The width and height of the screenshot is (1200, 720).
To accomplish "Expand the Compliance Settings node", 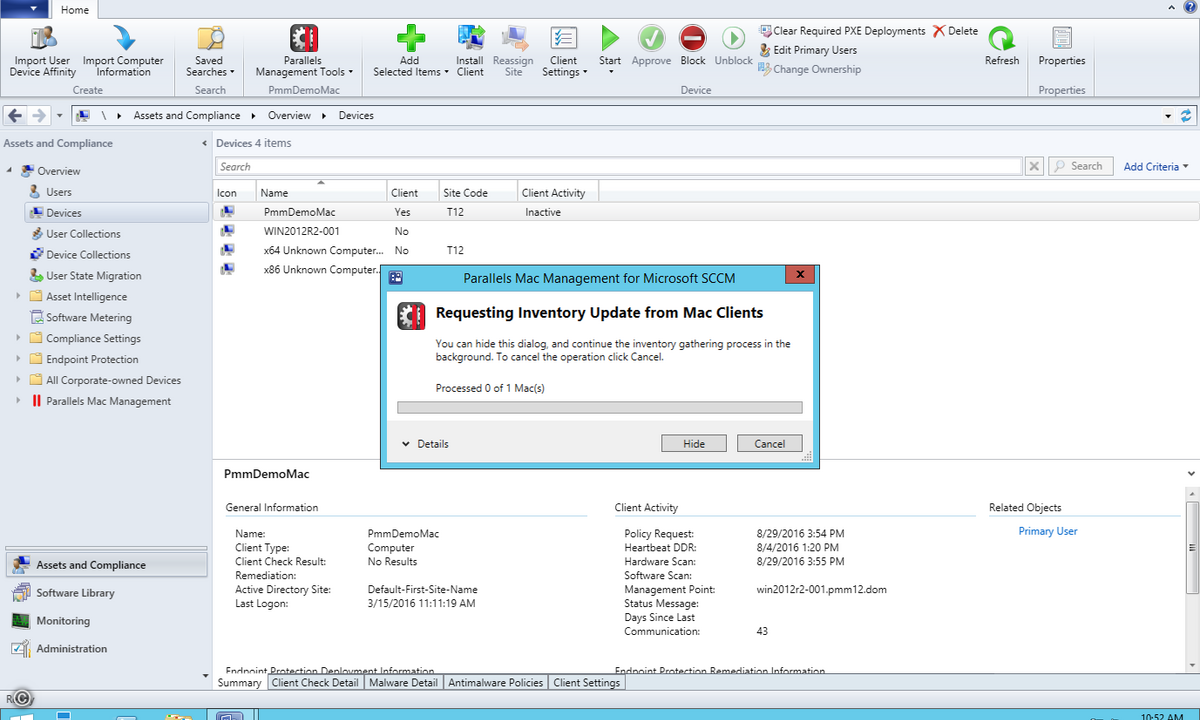I will pyautogui.click(x=18, y=339).
